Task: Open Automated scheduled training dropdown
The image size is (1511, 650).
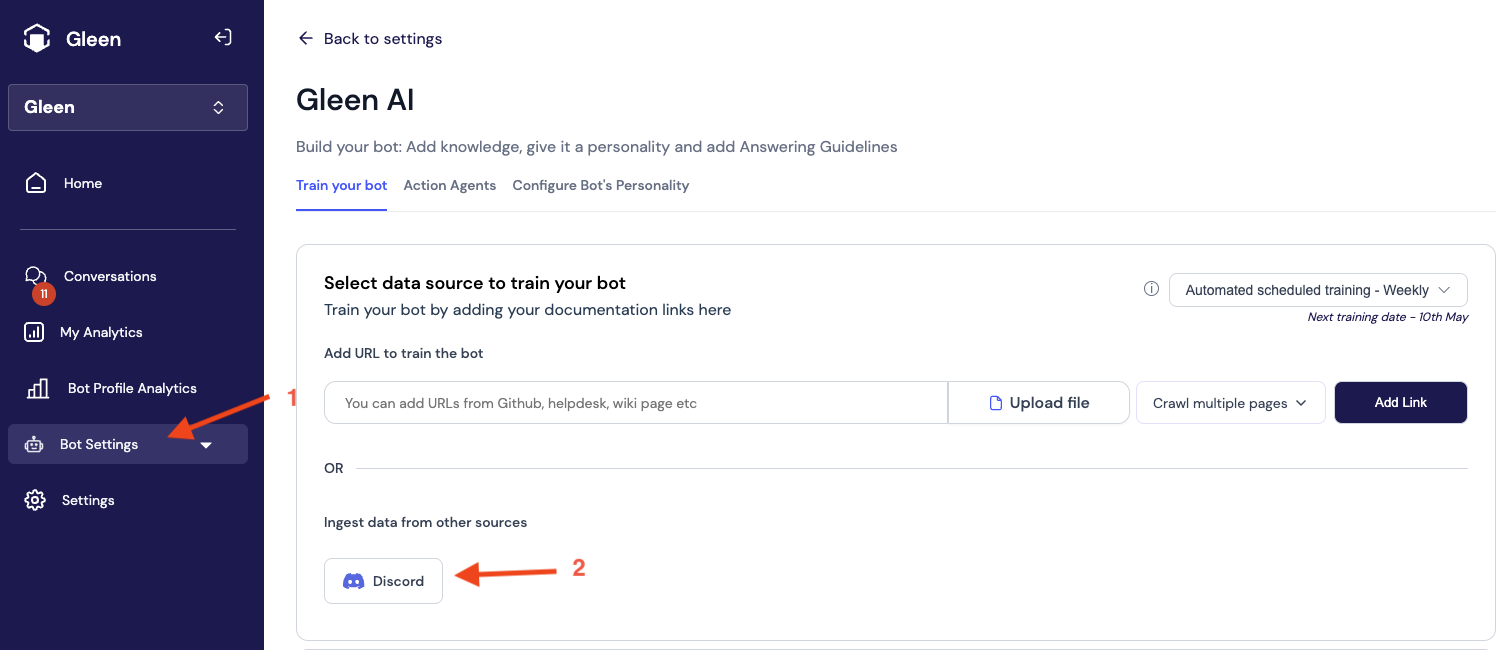Action: 1317,290
